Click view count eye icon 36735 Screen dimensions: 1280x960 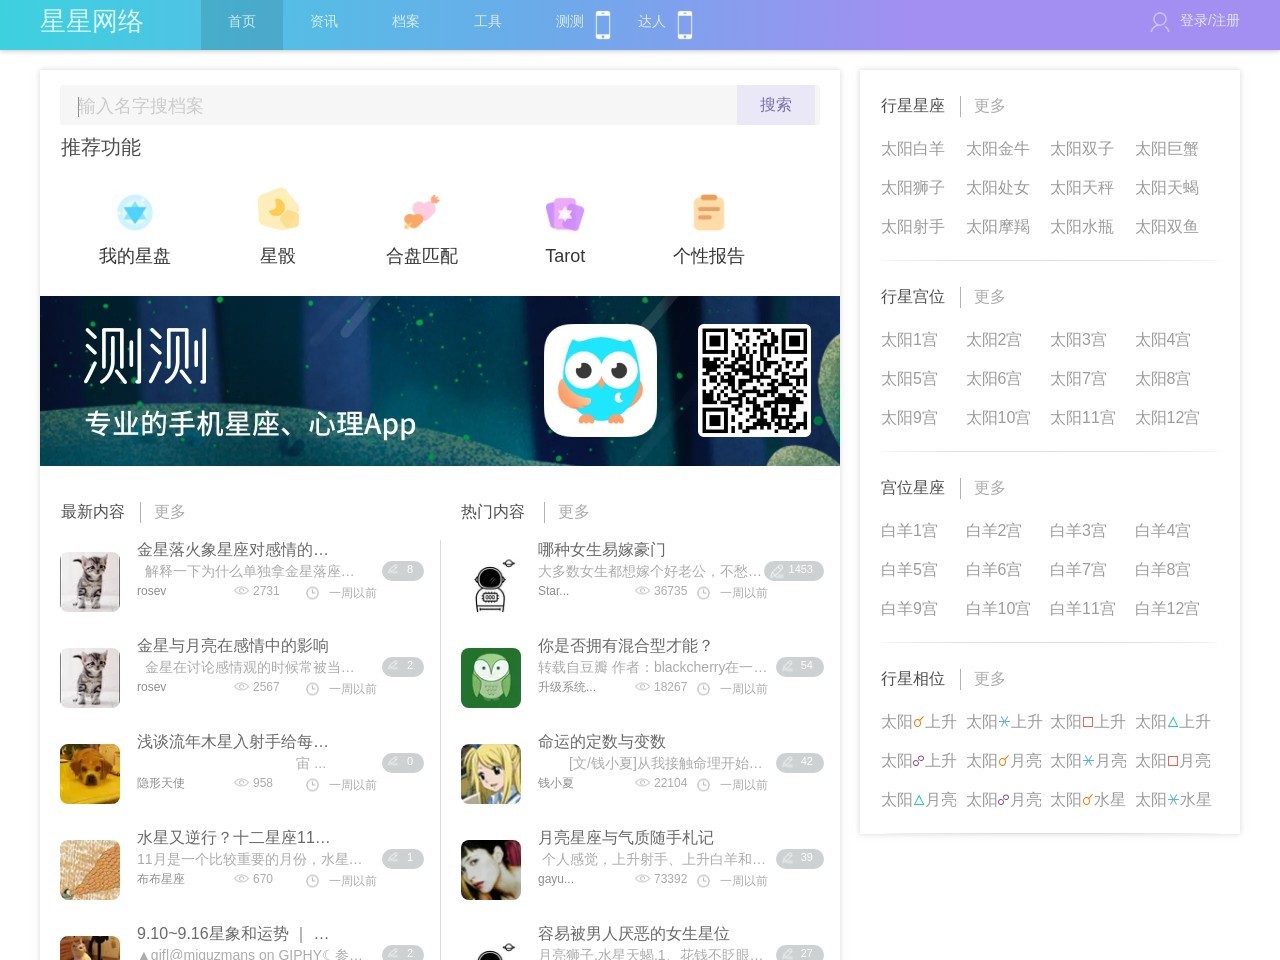(642, 591)
